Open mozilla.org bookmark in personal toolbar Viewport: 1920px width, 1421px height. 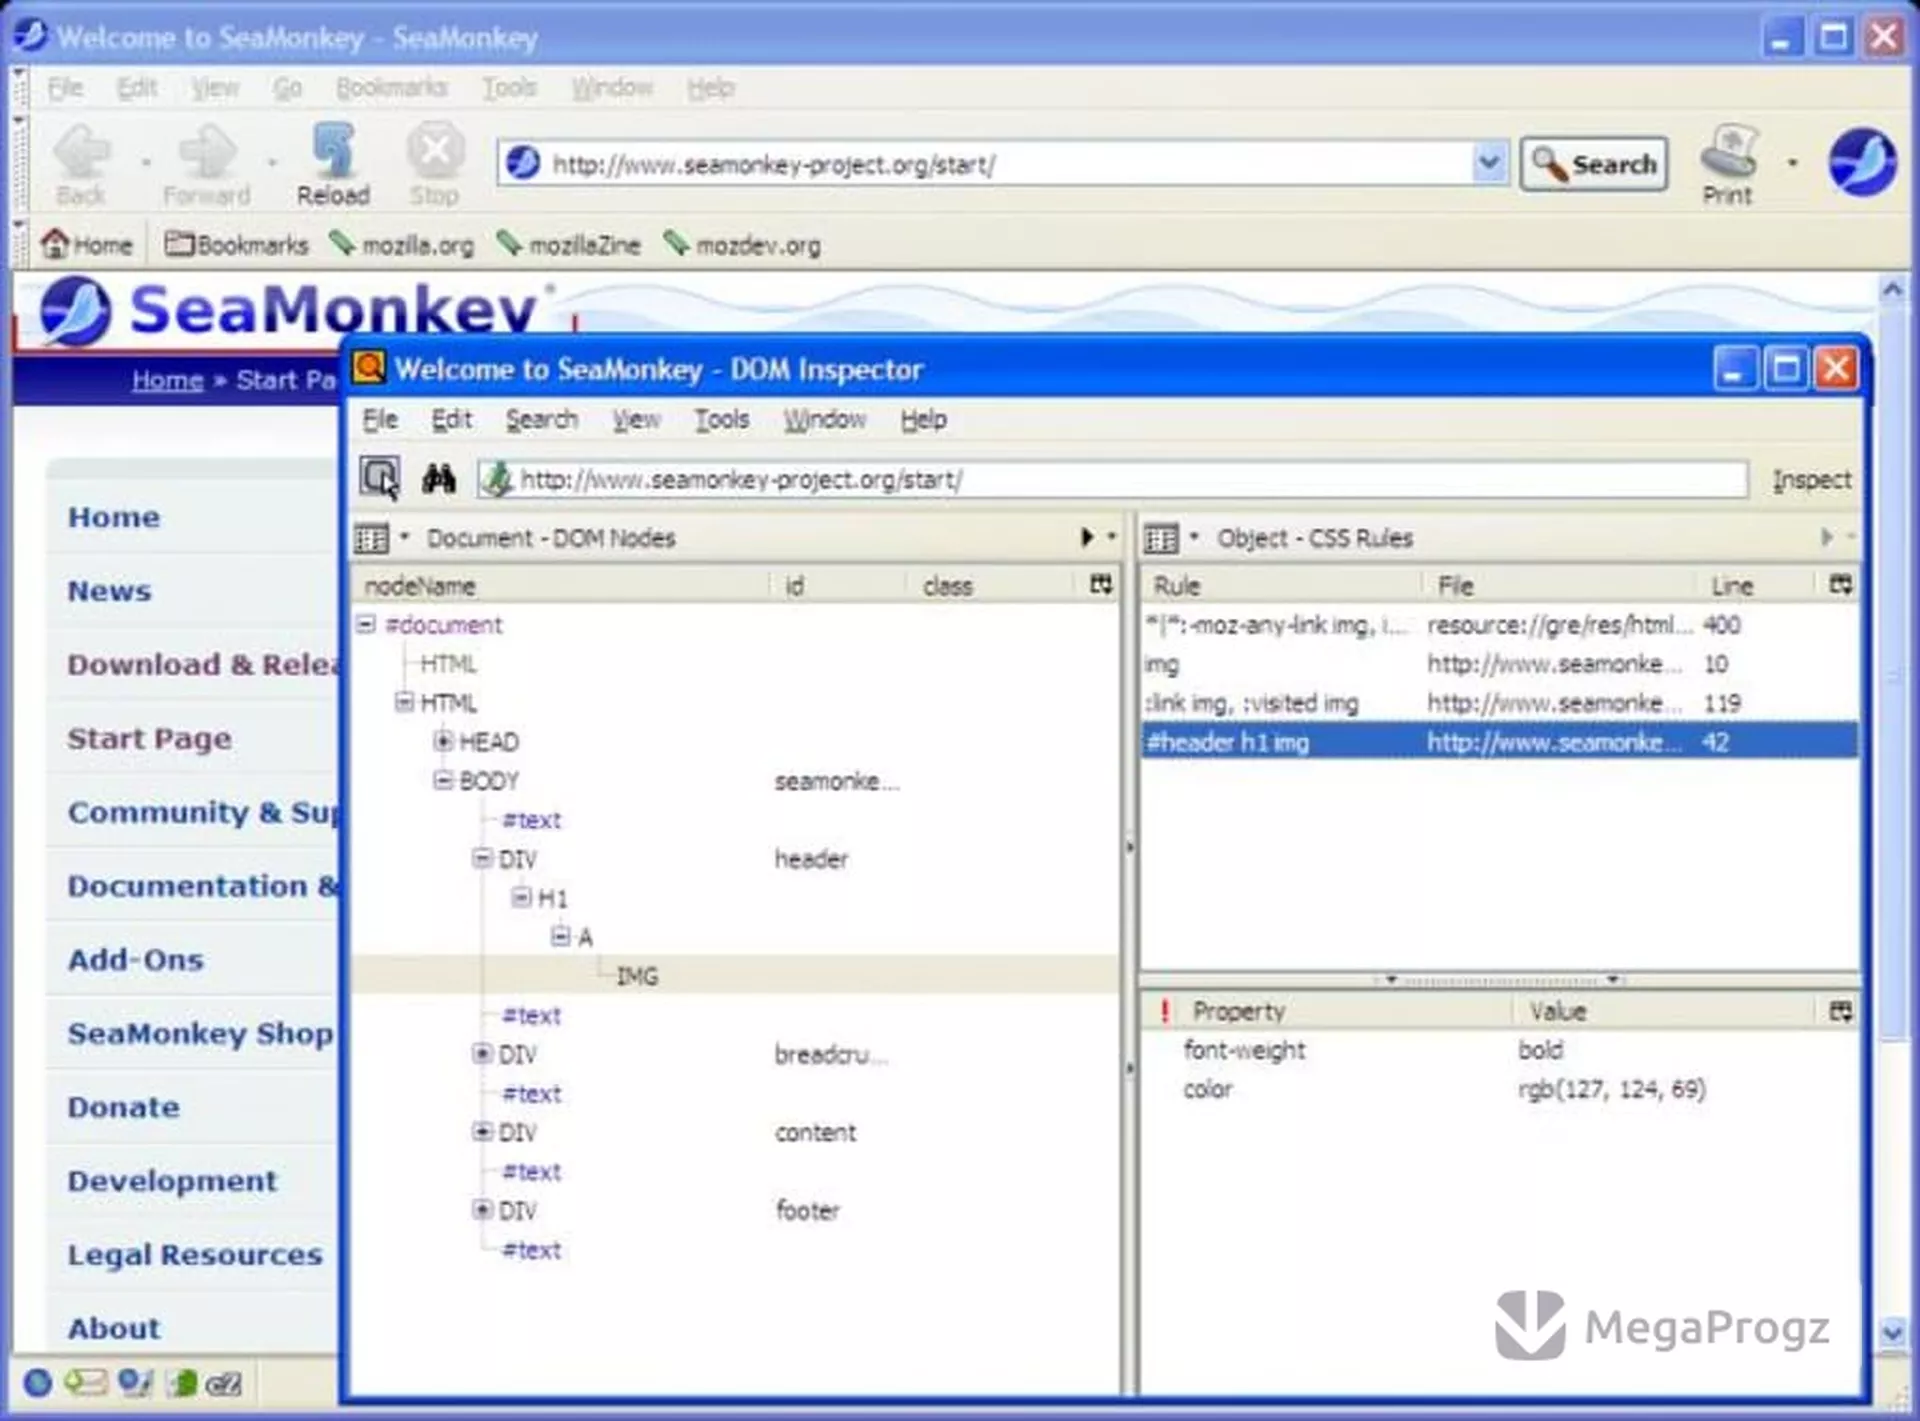pyautogui.click(x=402, y=244)
